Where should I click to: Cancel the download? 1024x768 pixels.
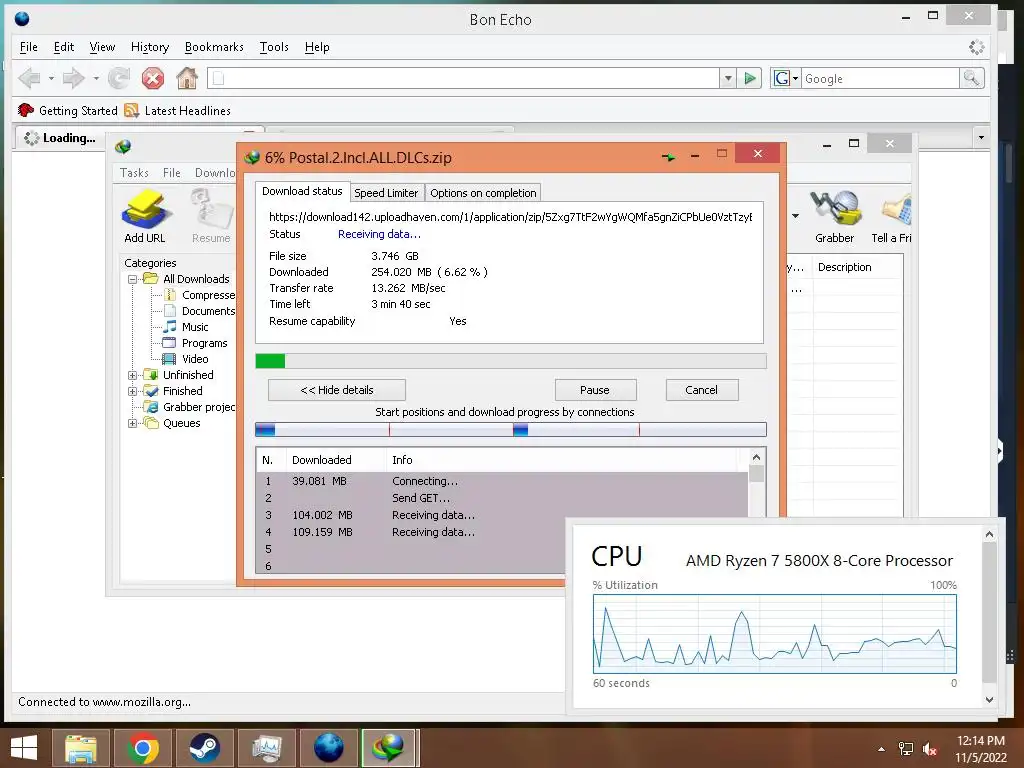point(701,390)
